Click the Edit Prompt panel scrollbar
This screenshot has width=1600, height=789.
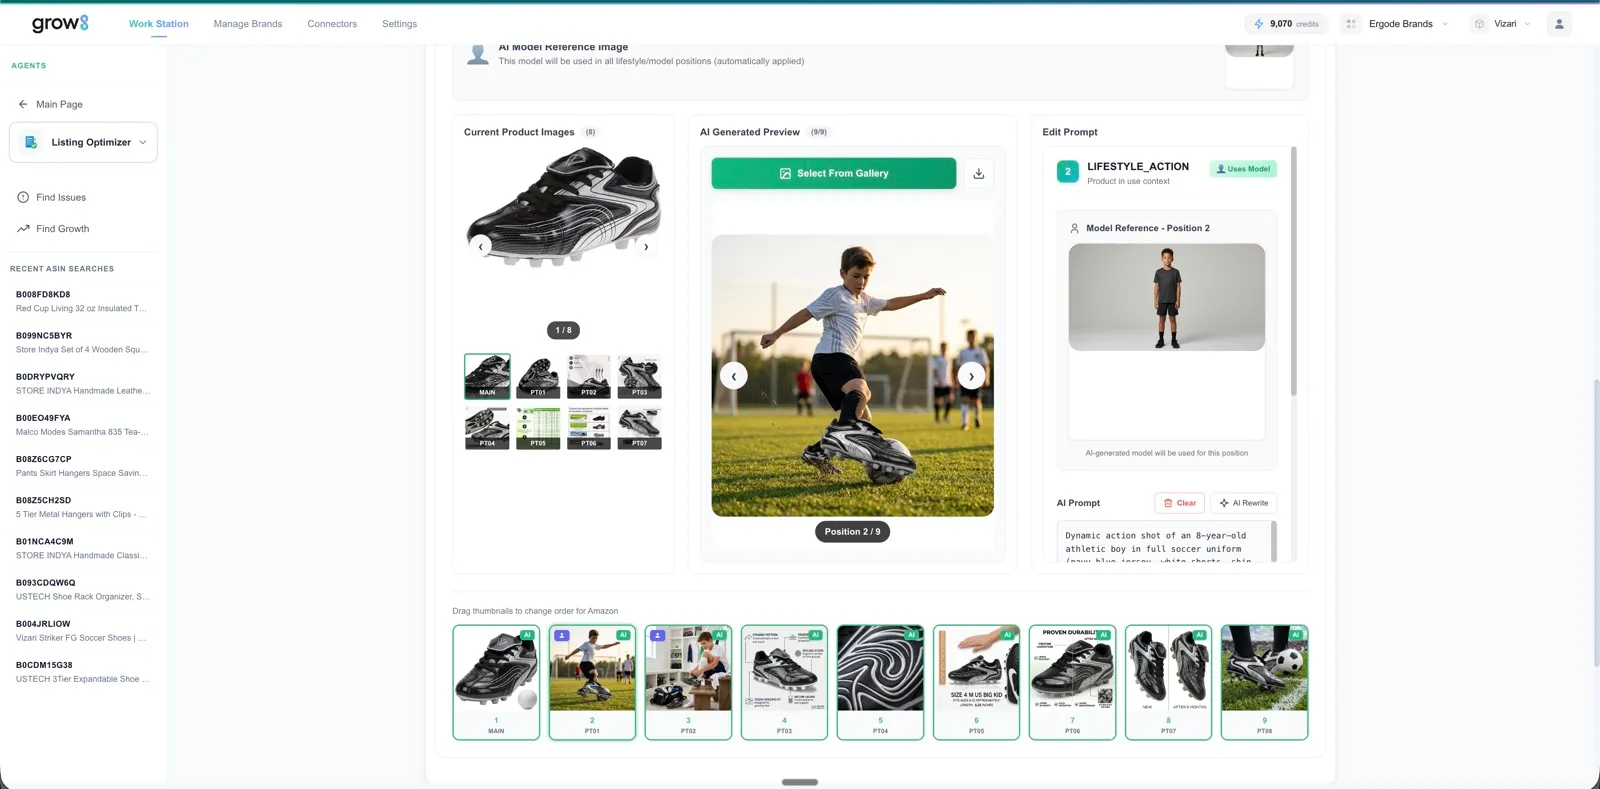click(x=1294, y=271)
